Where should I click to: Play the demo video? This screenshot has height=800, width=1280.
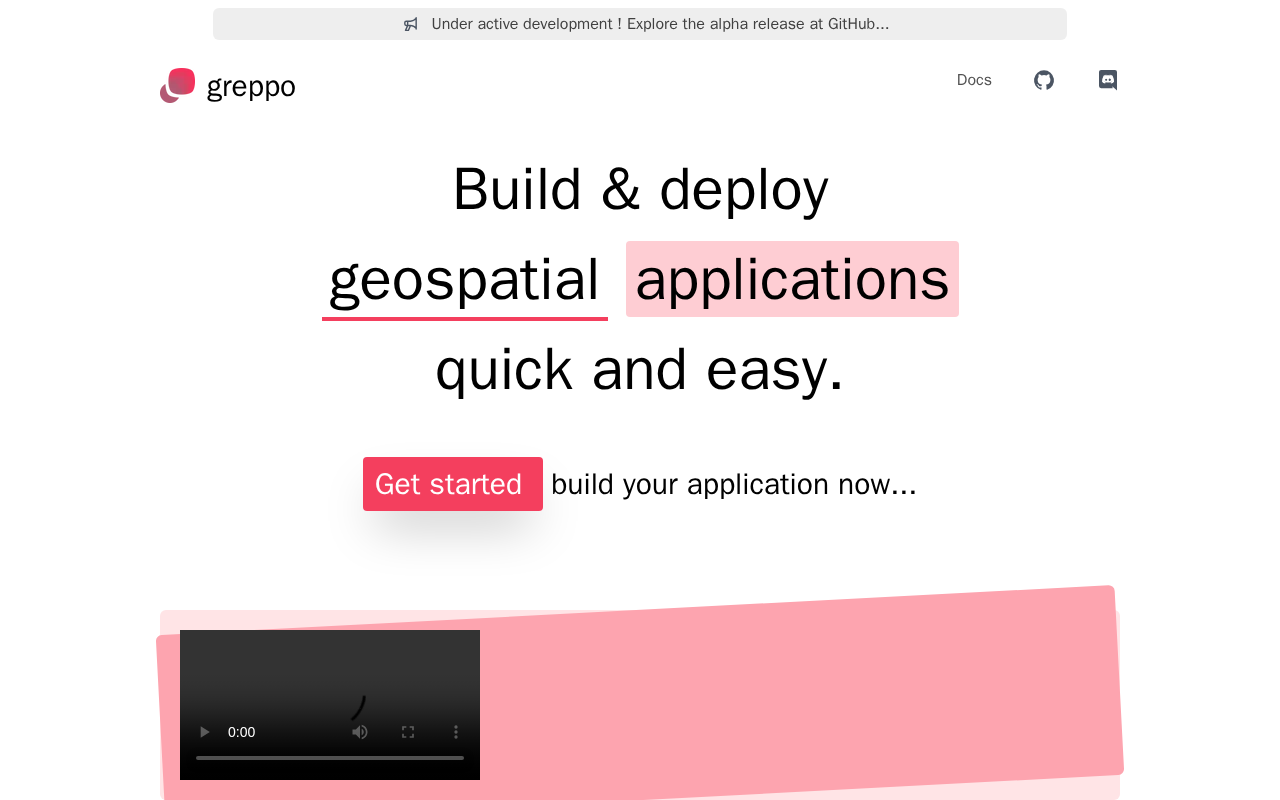coord(204,732)
